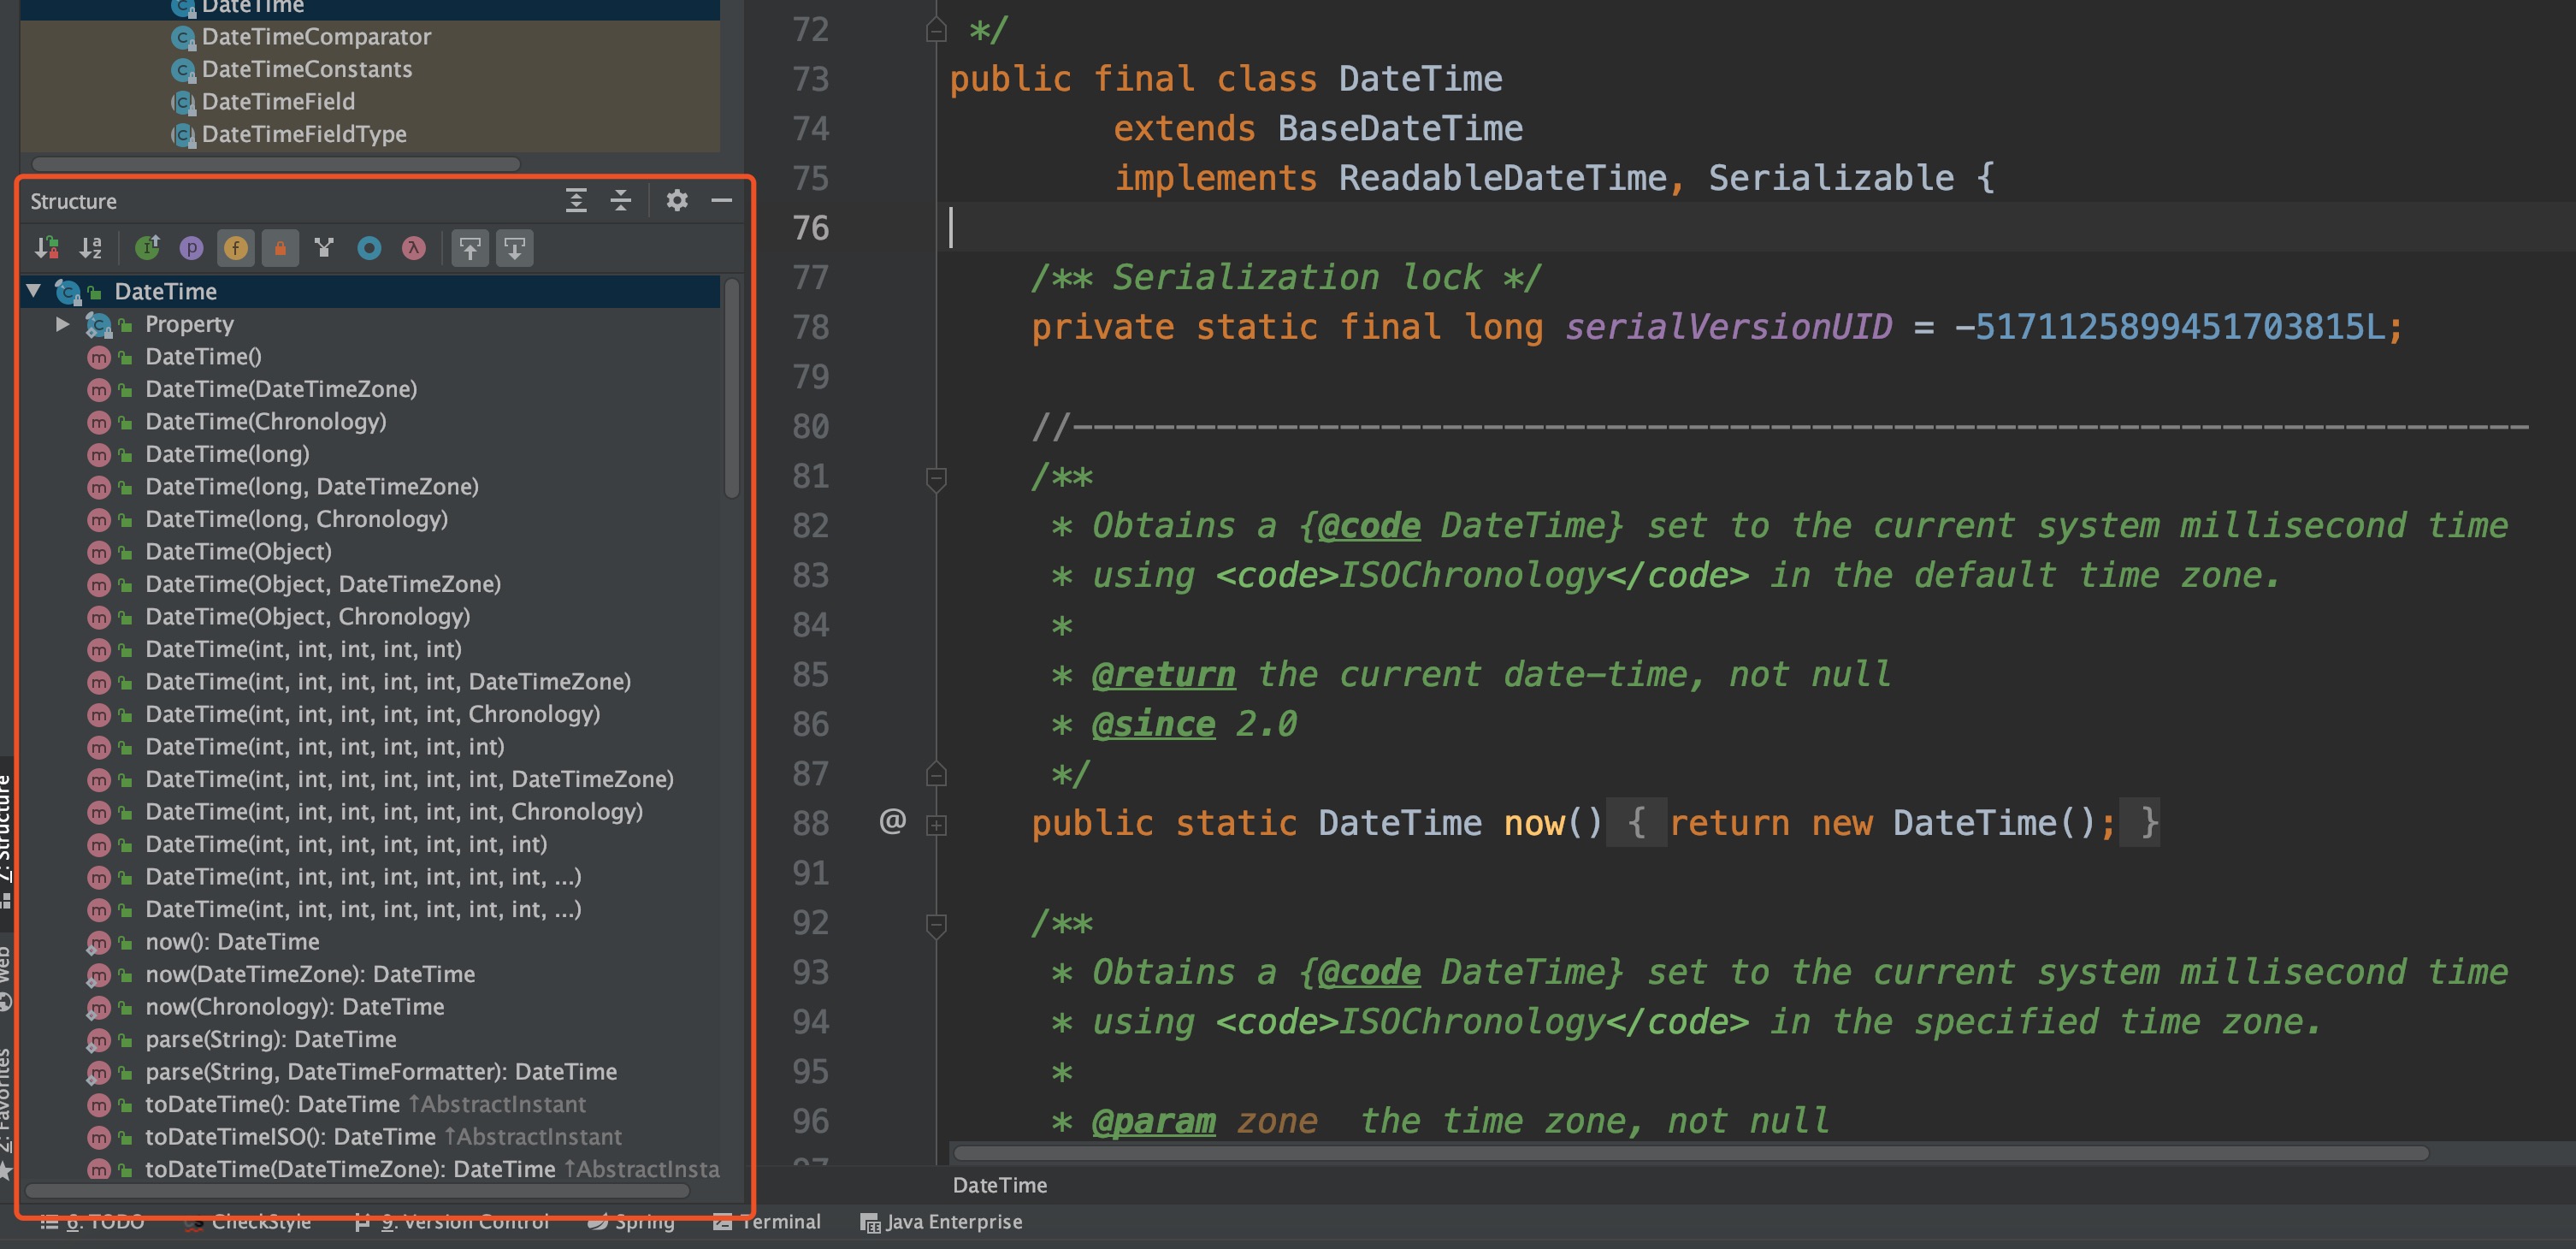Toggle Show Properties purple p icon
Image resolution: width=2576 pixels, height=1249 pixels.
[x=191, y=248]
